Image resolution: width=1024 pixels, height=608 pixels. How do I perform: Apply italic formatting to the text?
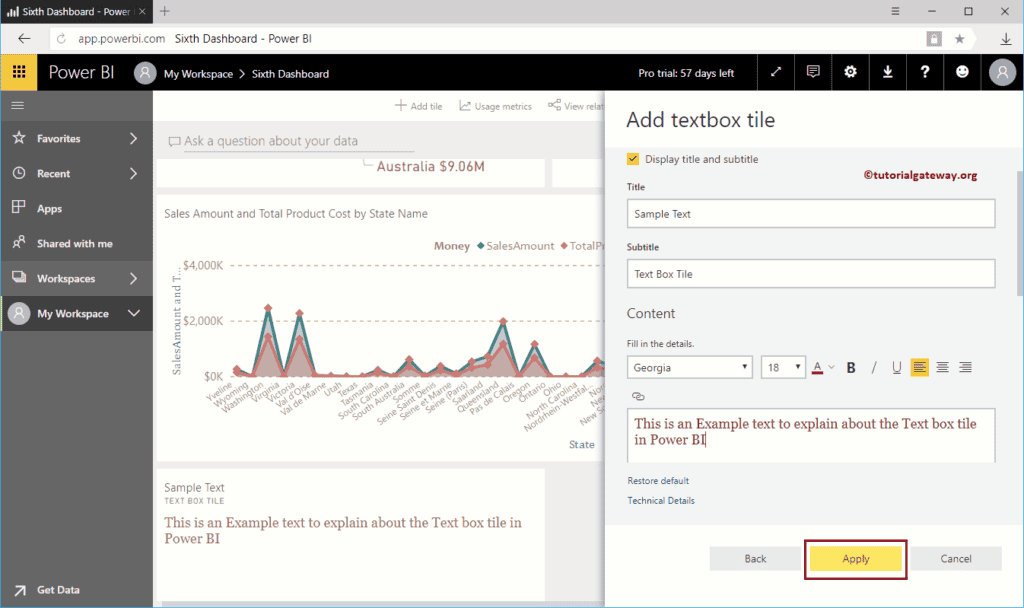click(x=874, y=367)
